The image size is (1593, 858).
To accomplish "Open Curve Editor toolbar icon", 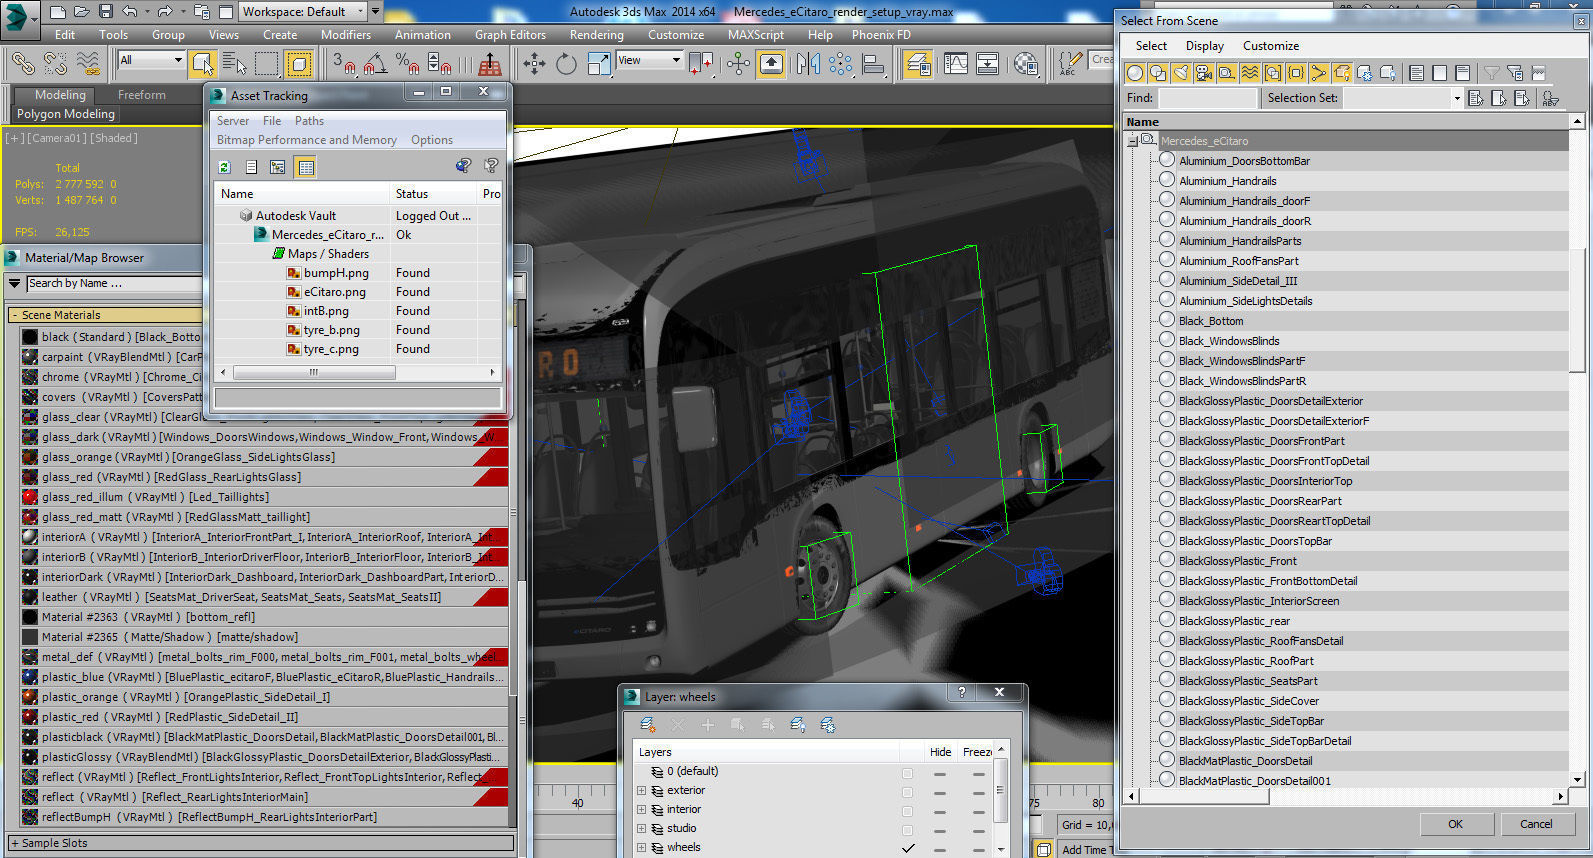I will [955, 64].
